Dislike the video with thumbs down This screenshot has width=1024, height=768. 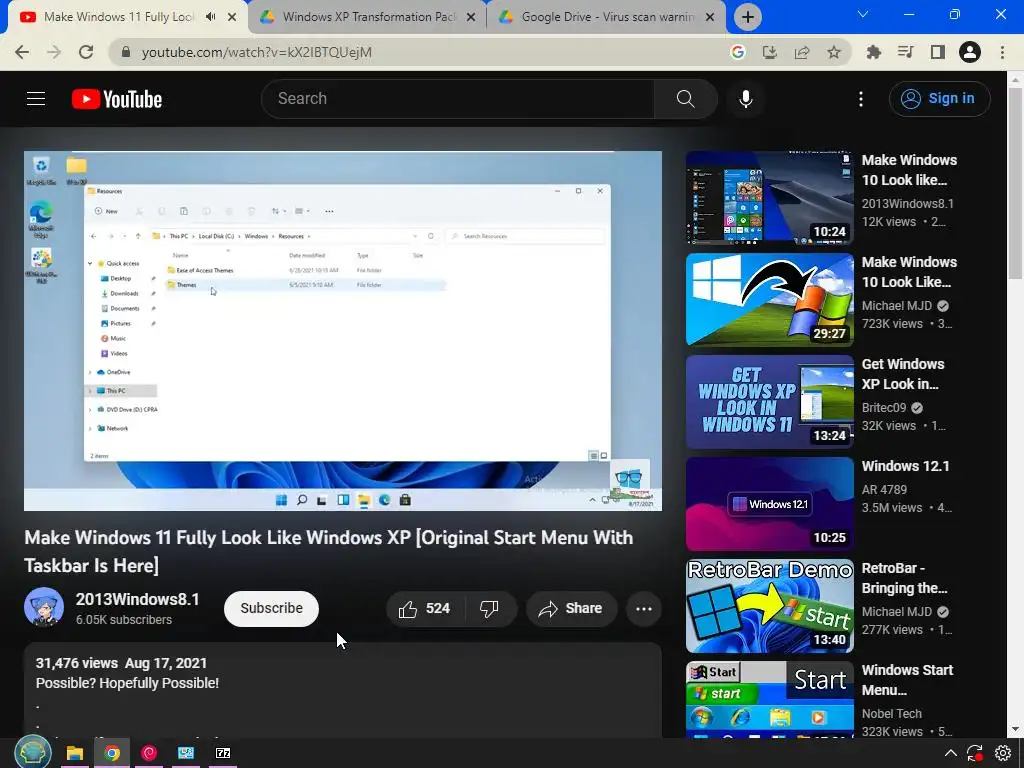click(489, 609)
